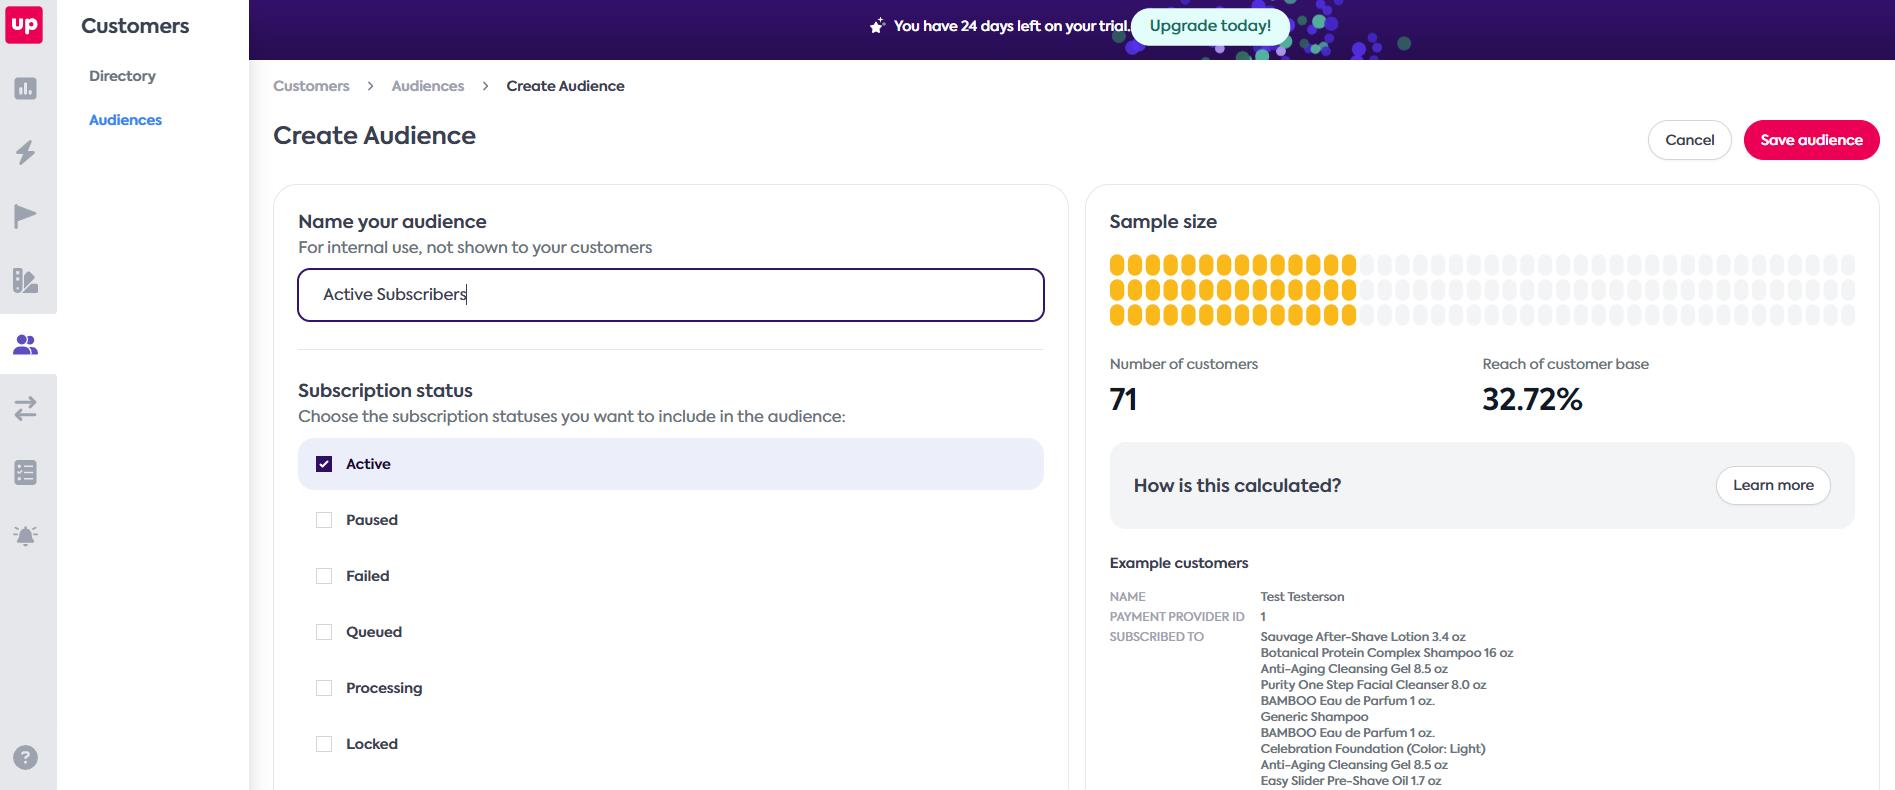Click Upgrade today! button
The image size is (1895, 790).
[1210, 26]
